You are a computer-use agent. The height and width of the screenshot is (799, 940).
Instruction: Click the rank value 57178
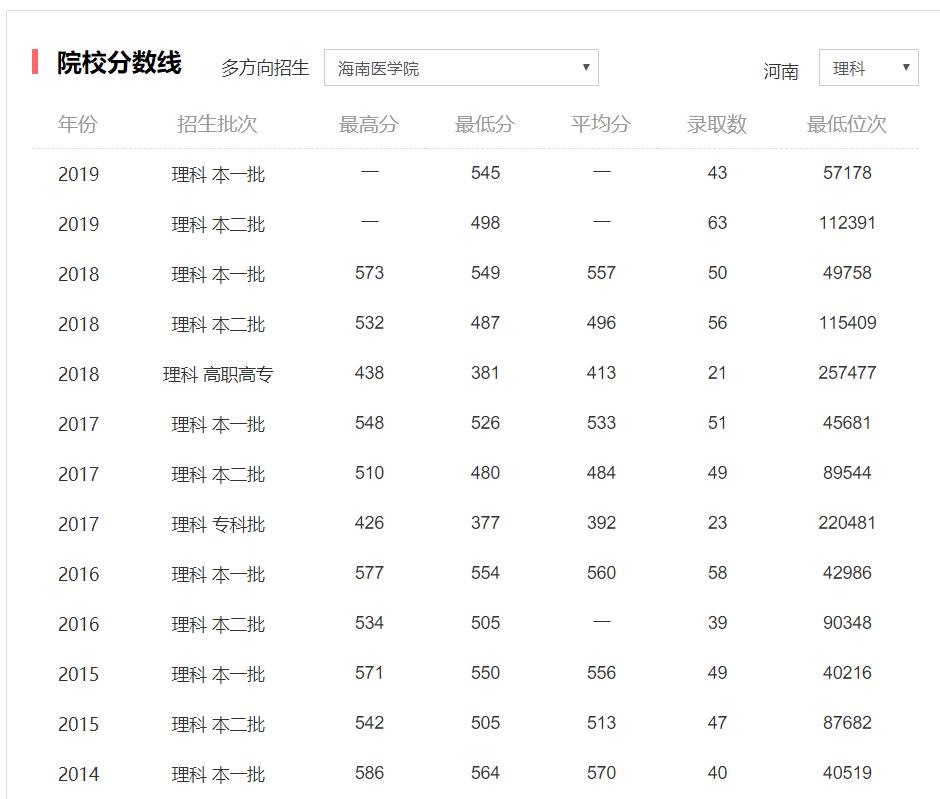(849, 172)
